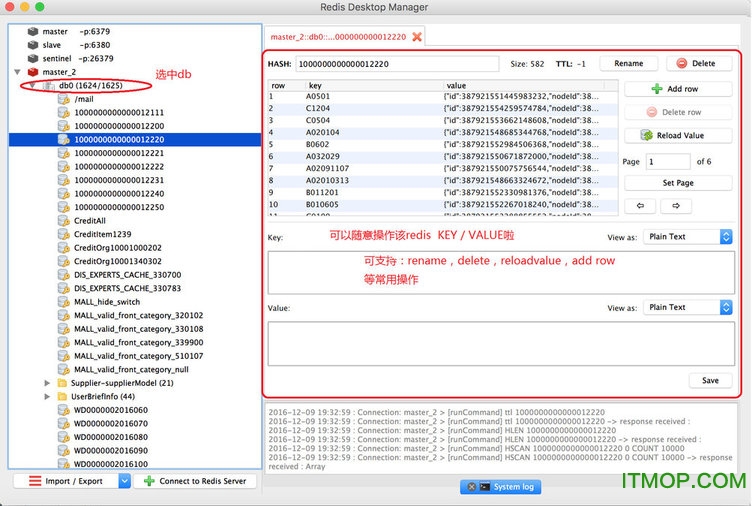Viewport: 752px width, 506px height.
Task: Select key MALL_valid_front_category_320102
Action: click(139, 316)
